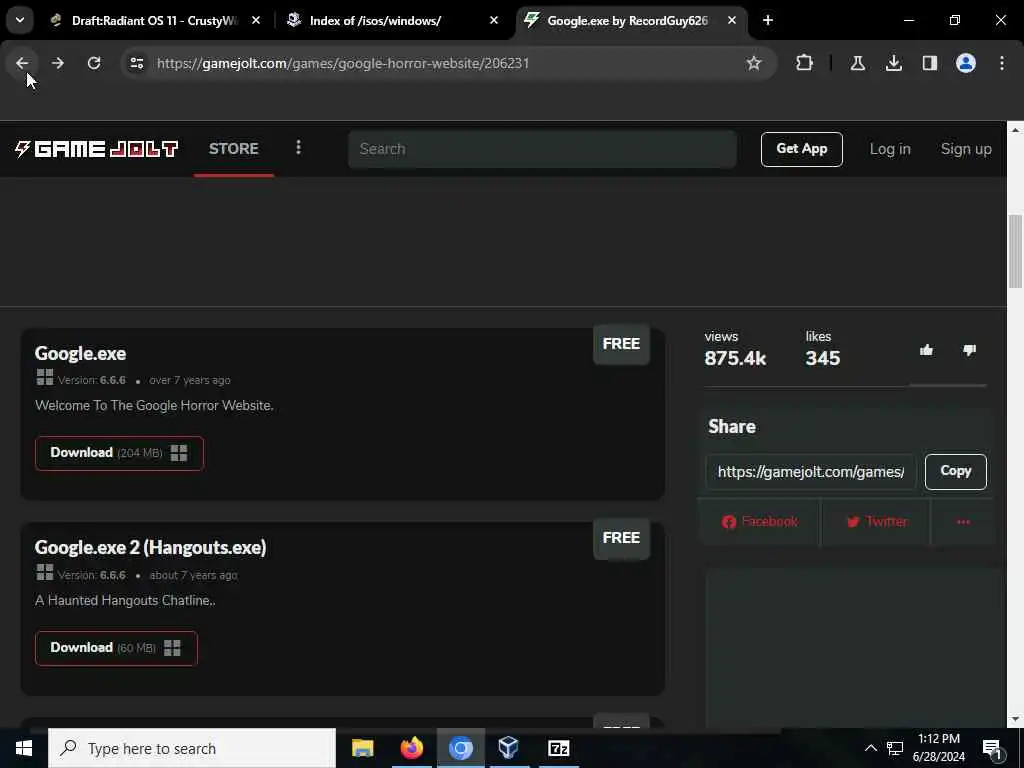
Task: Select the share URL field
Action: [810, 472]
